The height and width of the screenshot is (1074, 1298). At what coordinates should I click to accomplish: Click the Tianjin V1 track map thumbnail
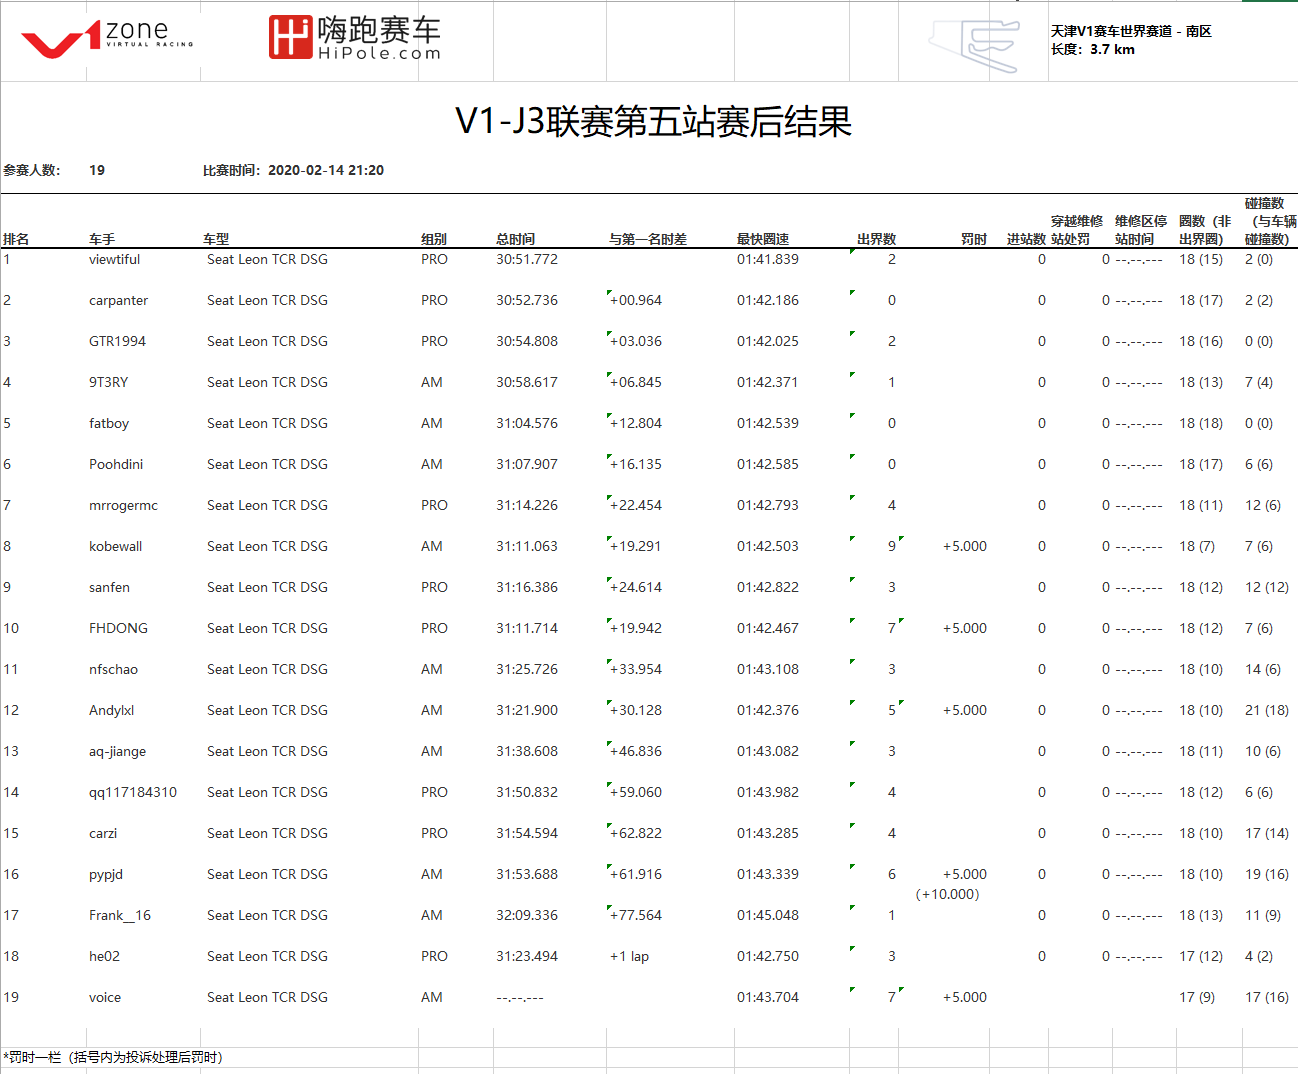tap(974, 44)
